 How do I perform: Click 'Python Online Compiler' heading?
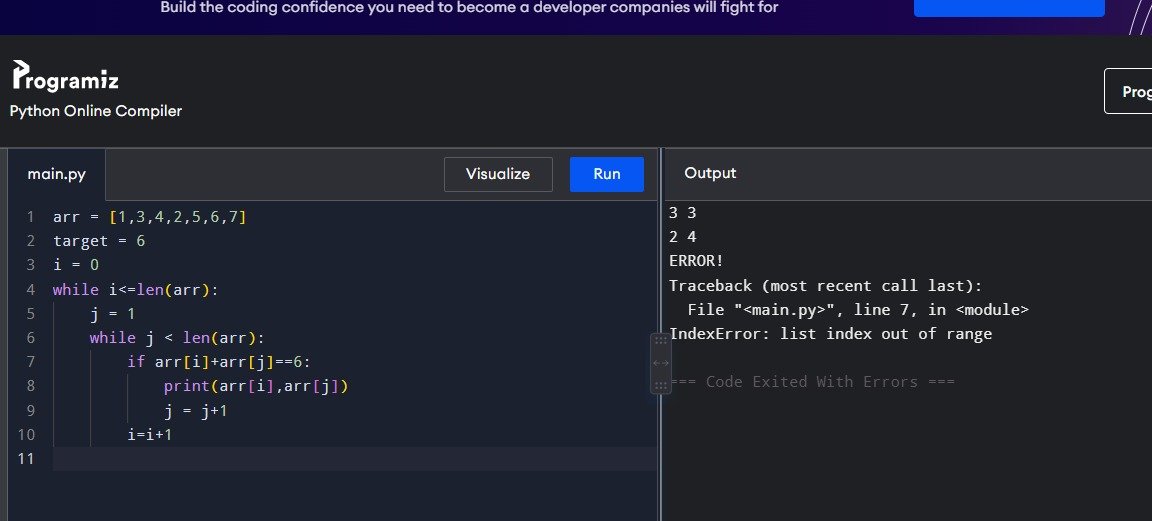tap(96, 111)
